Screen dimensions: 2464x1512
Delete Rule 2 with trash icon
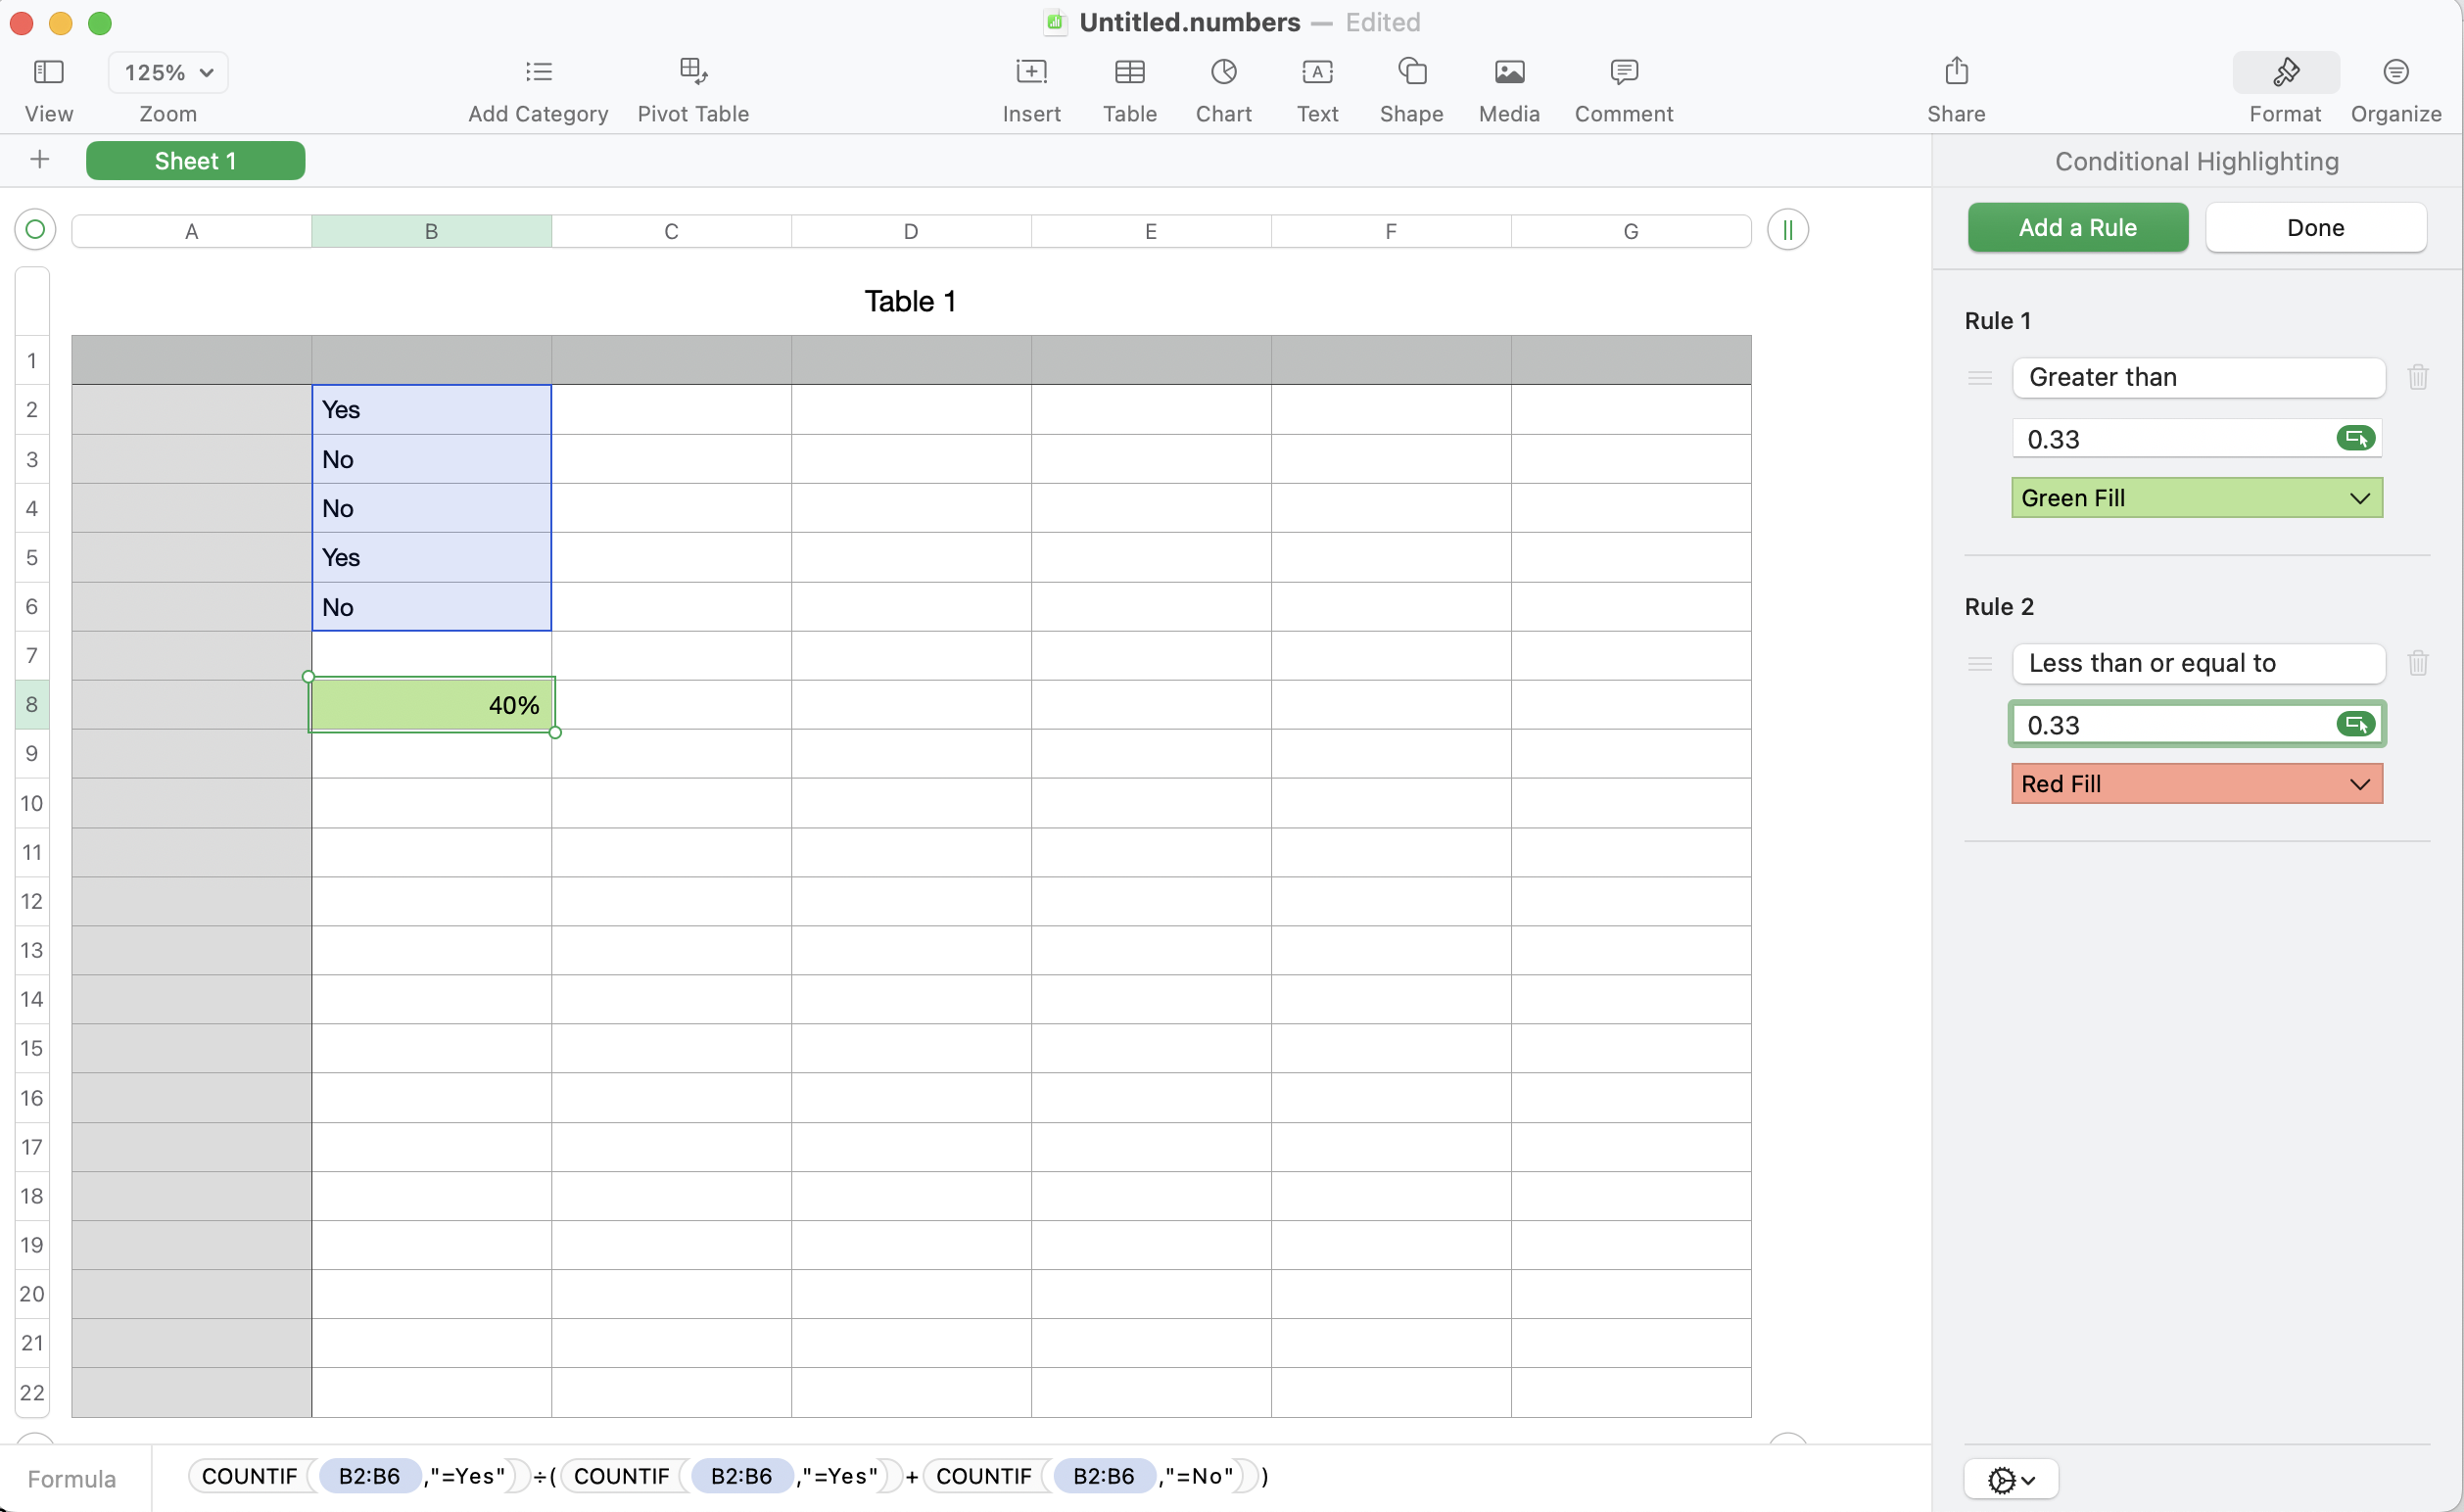(x=2418, y=663)
